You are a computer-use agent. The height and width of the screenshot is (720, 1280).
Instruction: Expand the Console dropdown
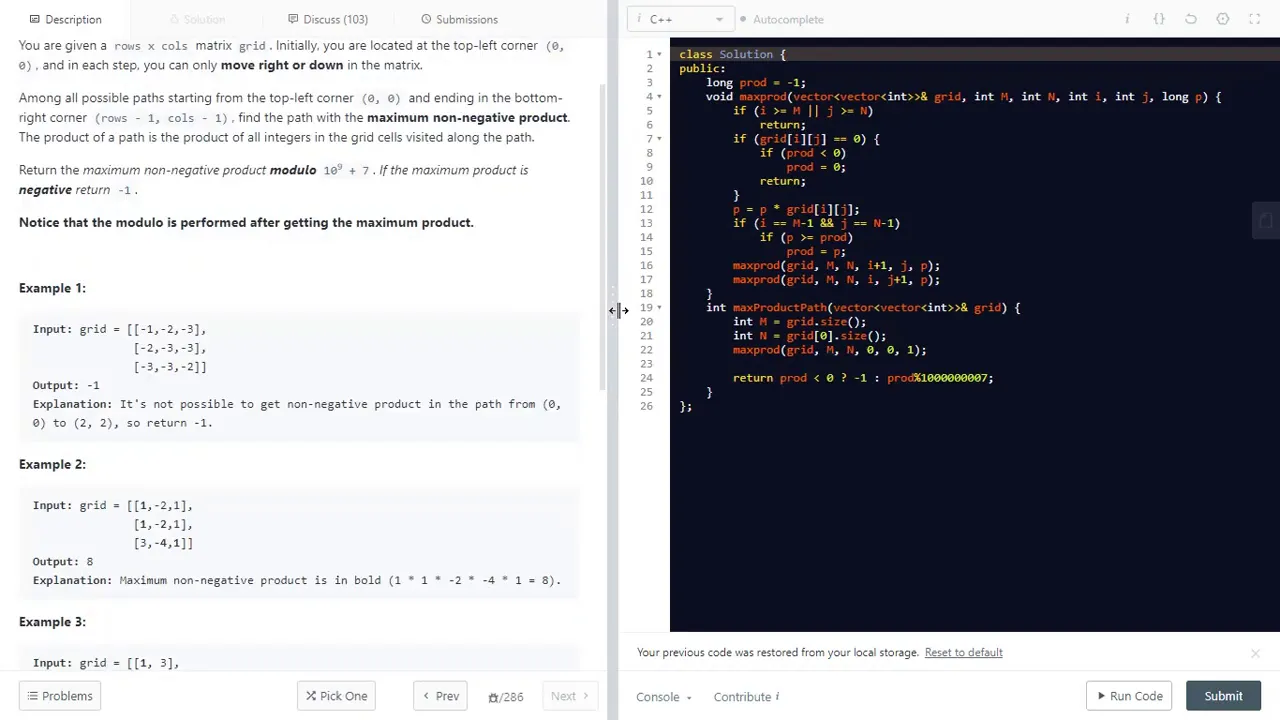[x=664, y=697]
